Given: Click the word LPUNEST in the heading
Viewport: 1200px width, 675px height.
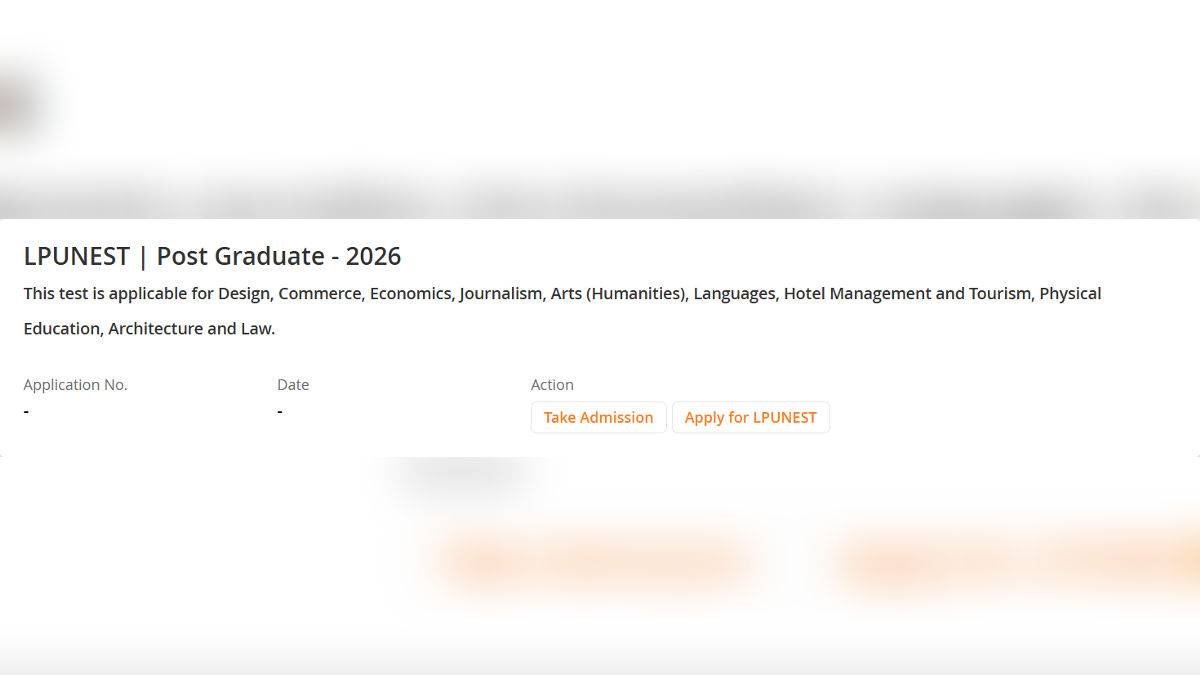Looking at the screenshot, I should [77, 256].
